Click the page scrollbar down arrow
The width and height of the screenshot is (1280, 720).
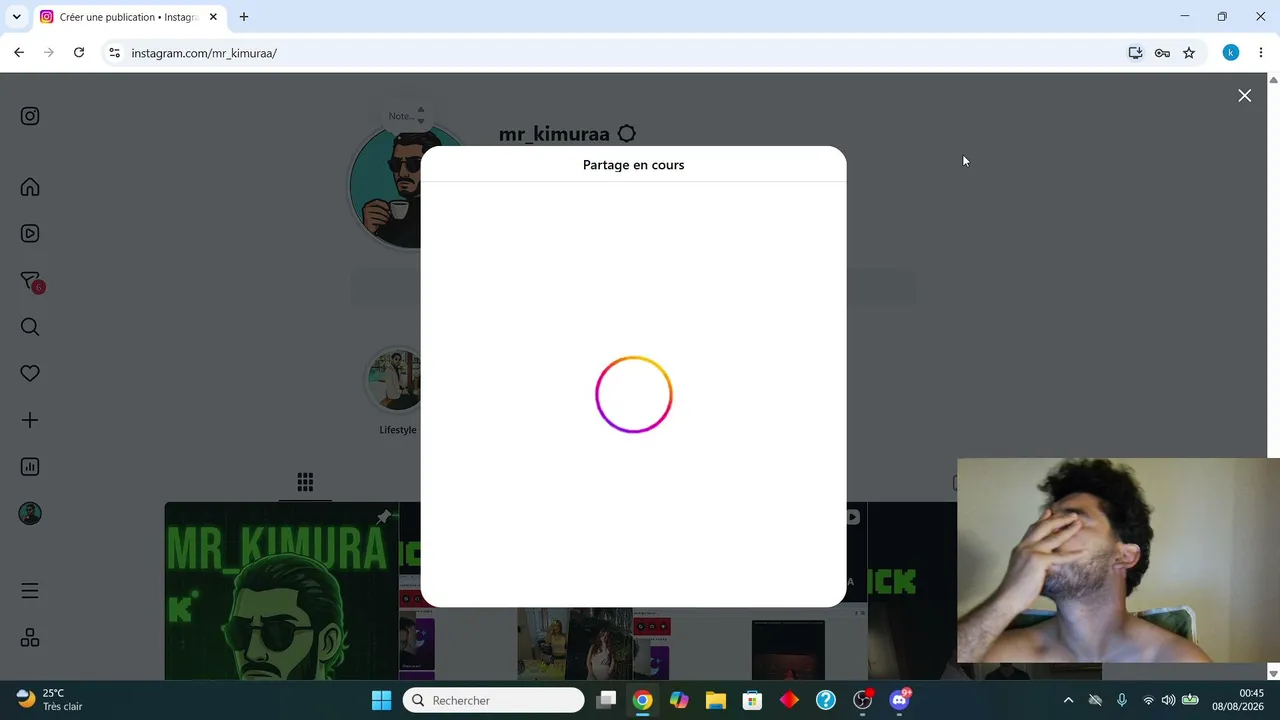tap(1273, 674)
